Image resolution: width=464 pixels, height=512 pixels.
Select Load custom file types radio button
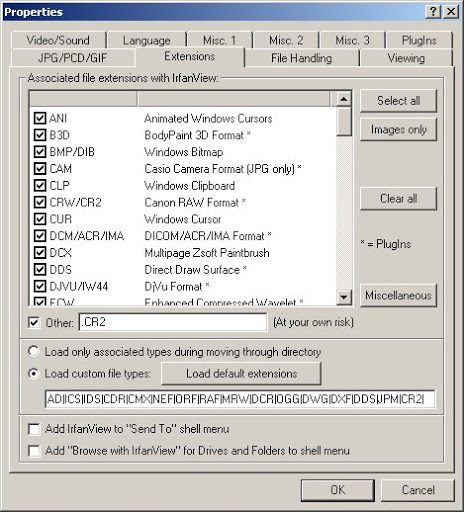pyautogui.click(x=34, y=373)
